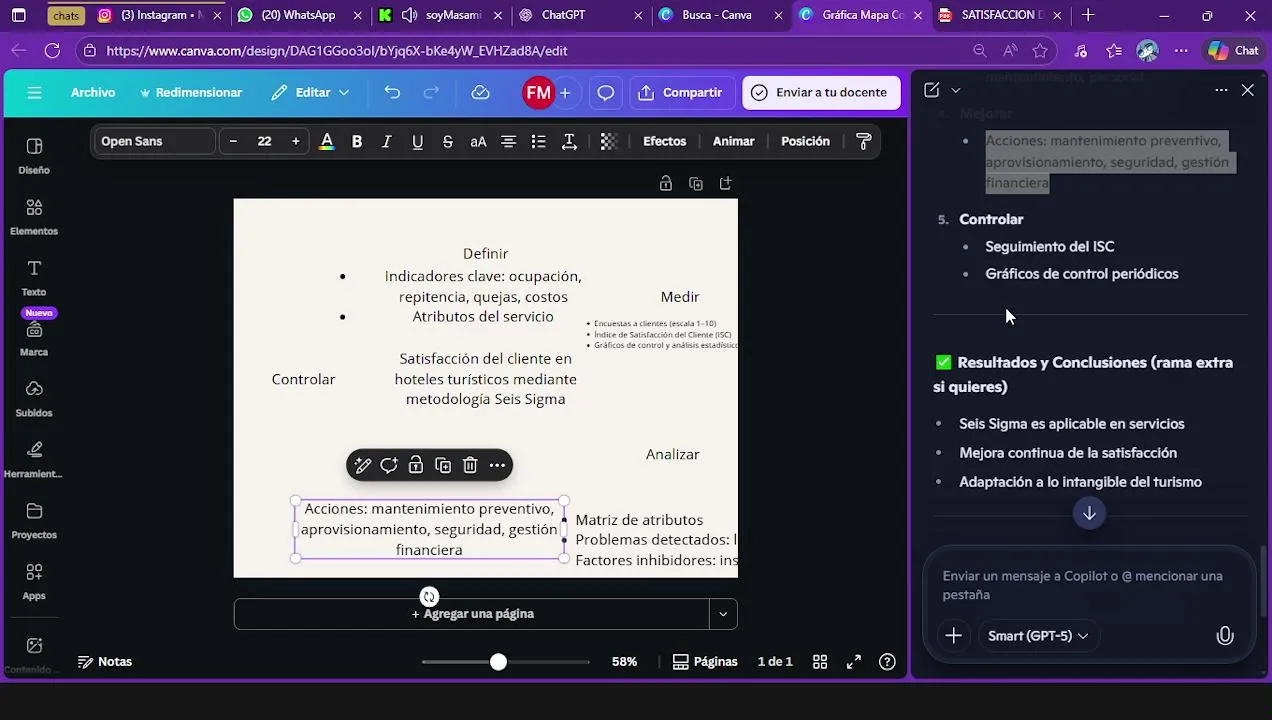Open the 58% zoom level menu
The image size is (1272, 720).
tap(624, 662)
